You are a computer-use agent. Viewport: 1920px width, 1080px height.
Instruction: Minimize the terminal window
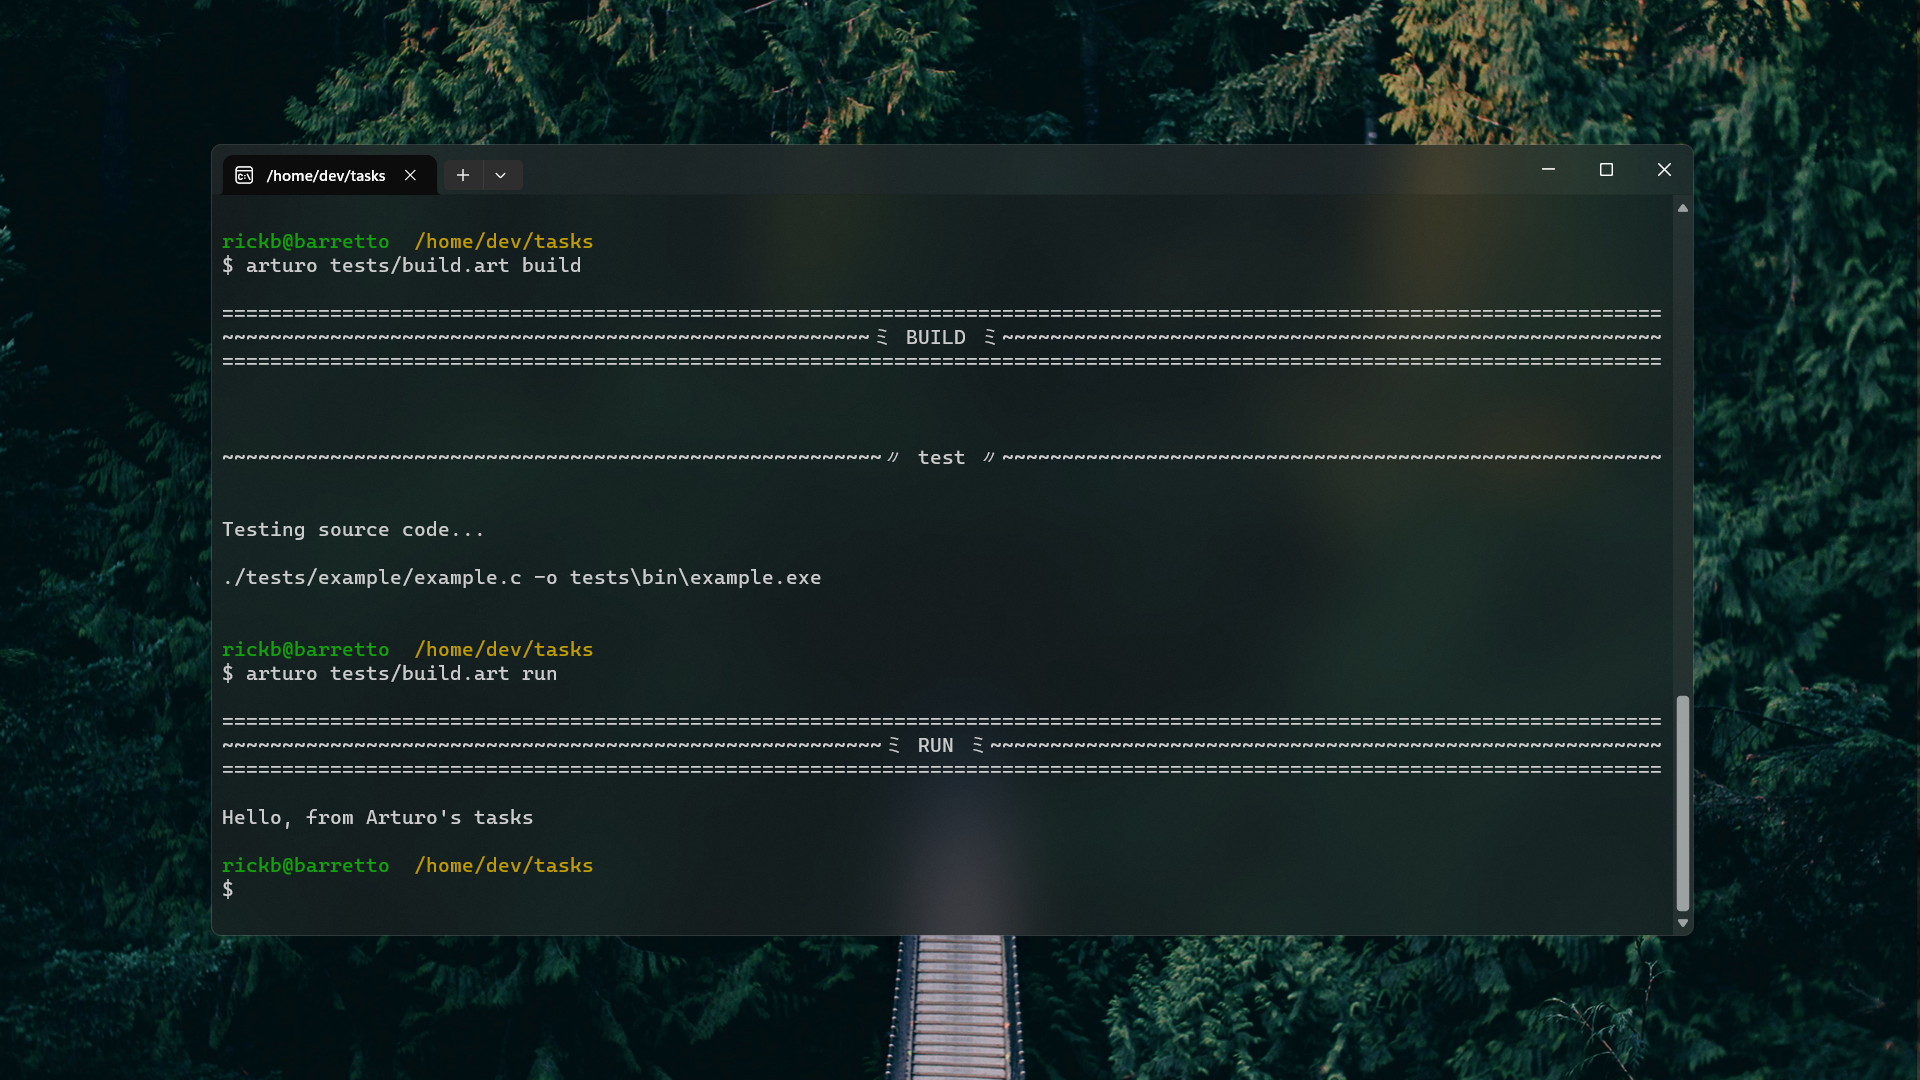tap(1548, 170)
